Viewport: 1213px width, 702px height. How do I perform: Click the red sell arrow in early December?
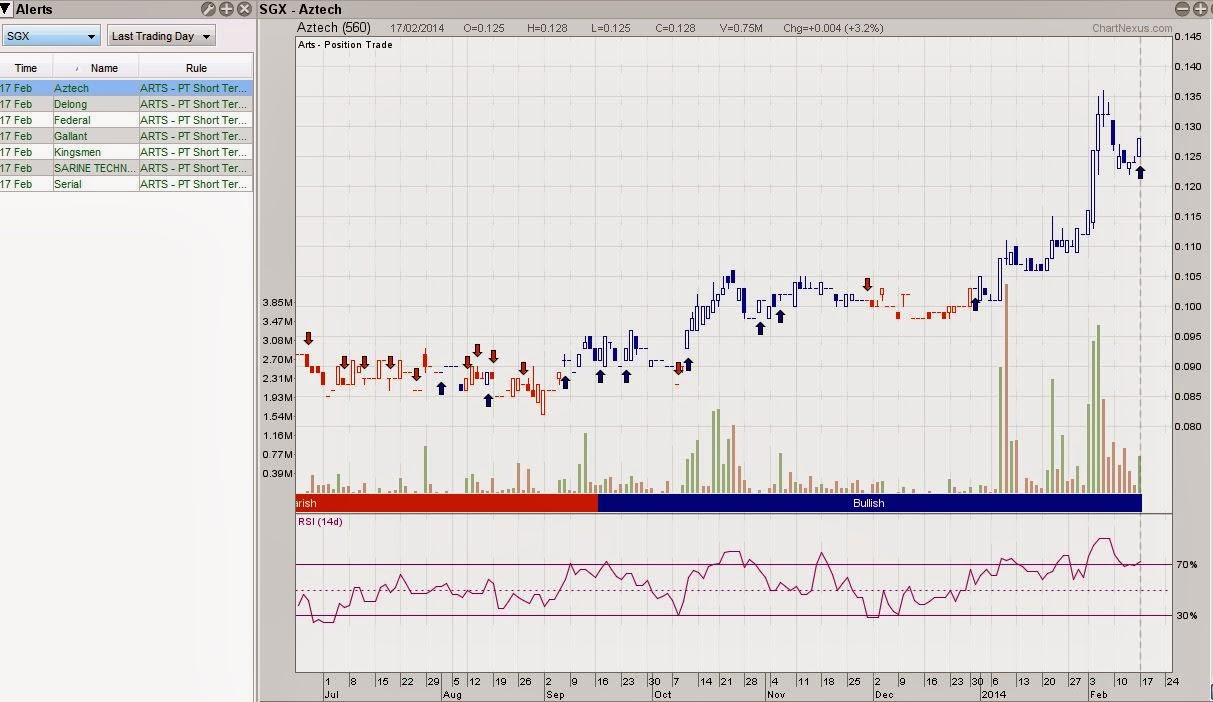[868, 284]
